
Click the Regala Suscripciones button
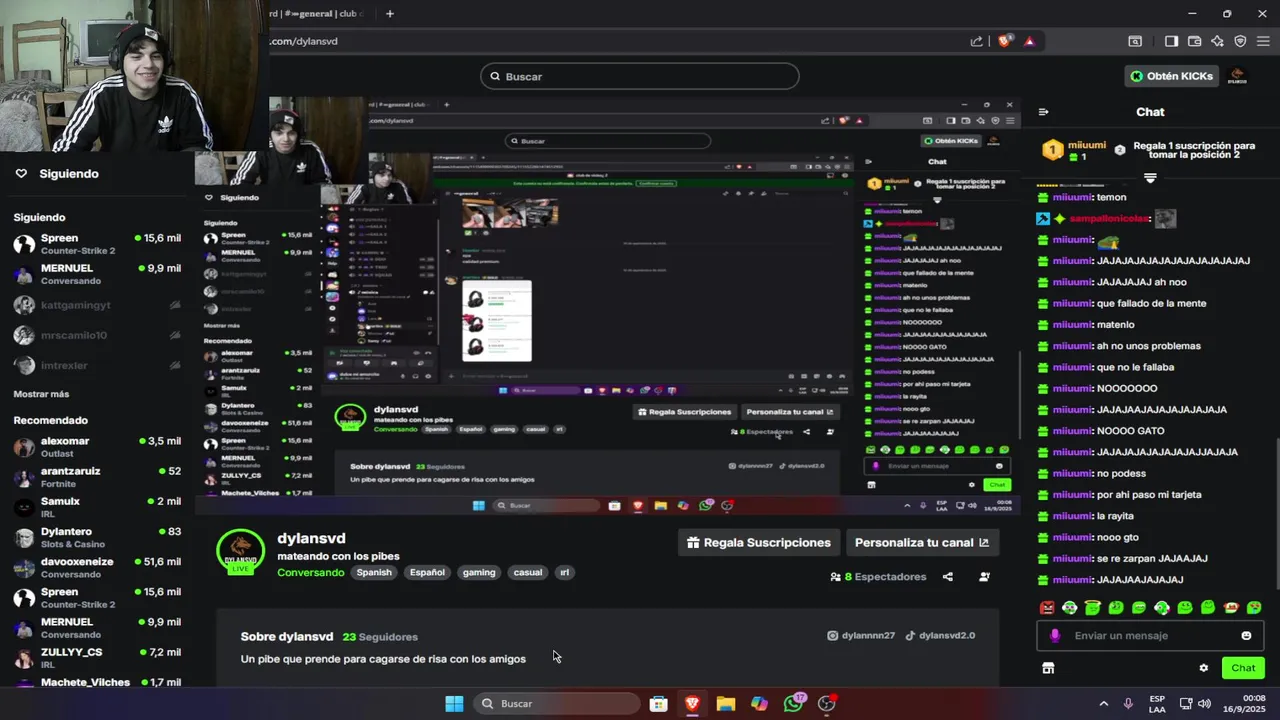[759, 542]
